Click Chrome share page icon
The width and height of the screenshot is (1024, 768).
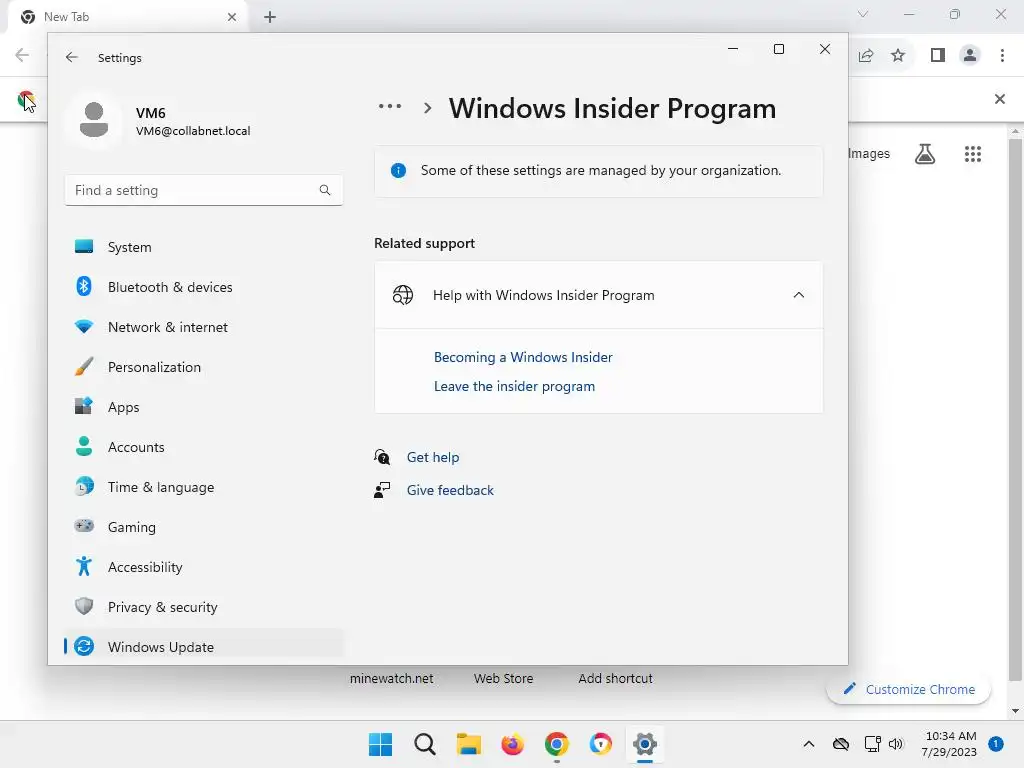pyautogui.click(x=866, y=56)
